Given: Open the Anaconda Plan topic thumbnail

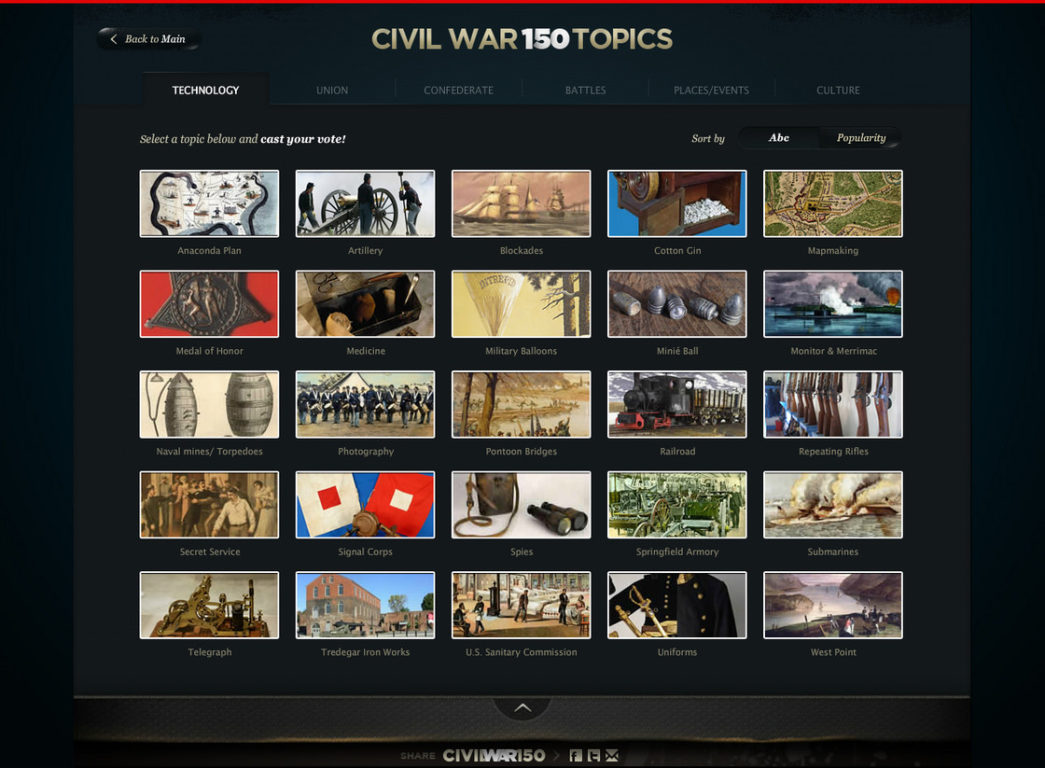Looking at the screenshot, I should (209, 203).
